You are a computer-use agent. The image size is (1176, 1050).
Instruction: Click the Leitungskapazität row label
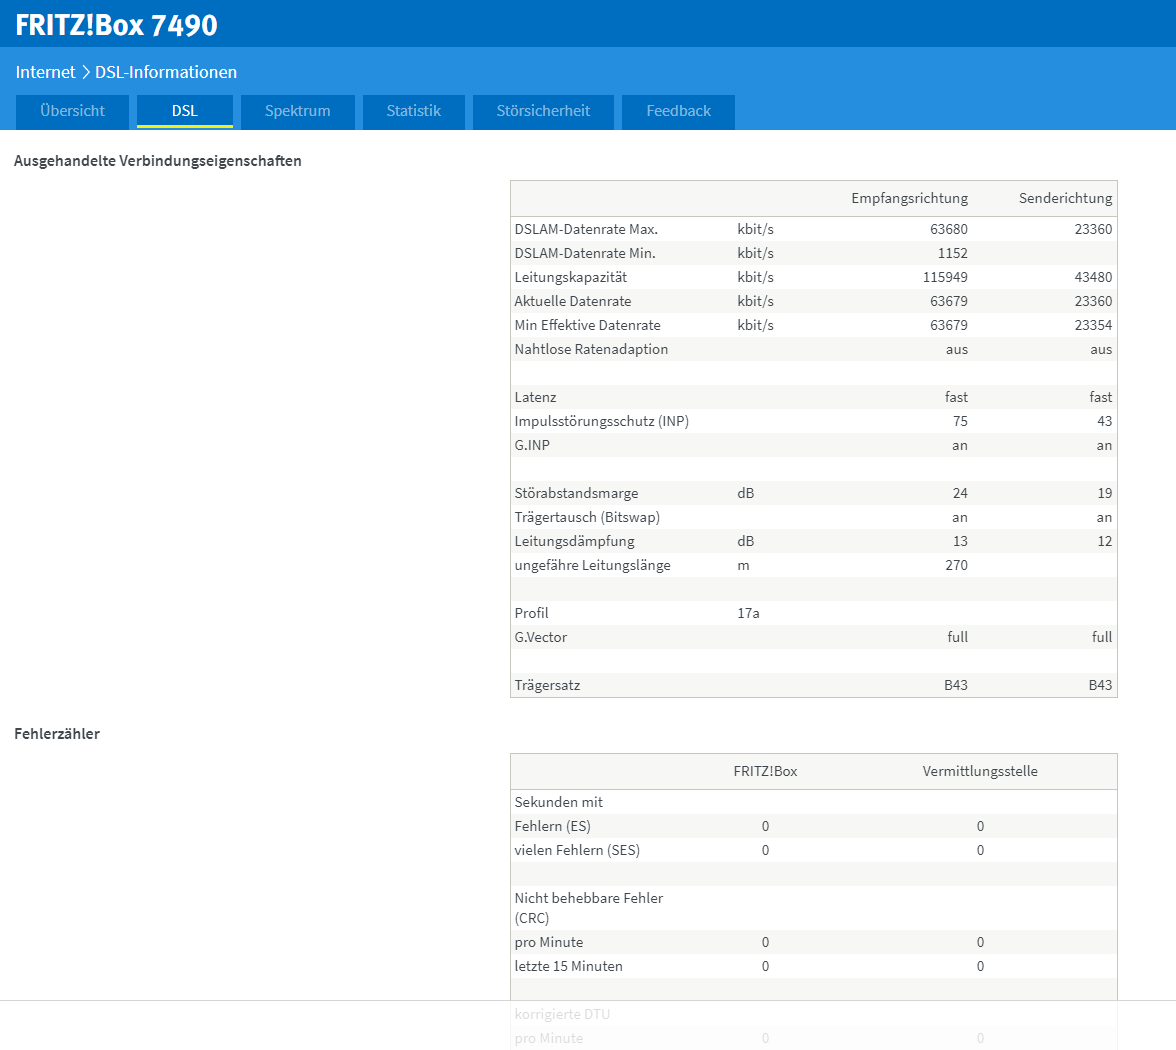(571, 278)
